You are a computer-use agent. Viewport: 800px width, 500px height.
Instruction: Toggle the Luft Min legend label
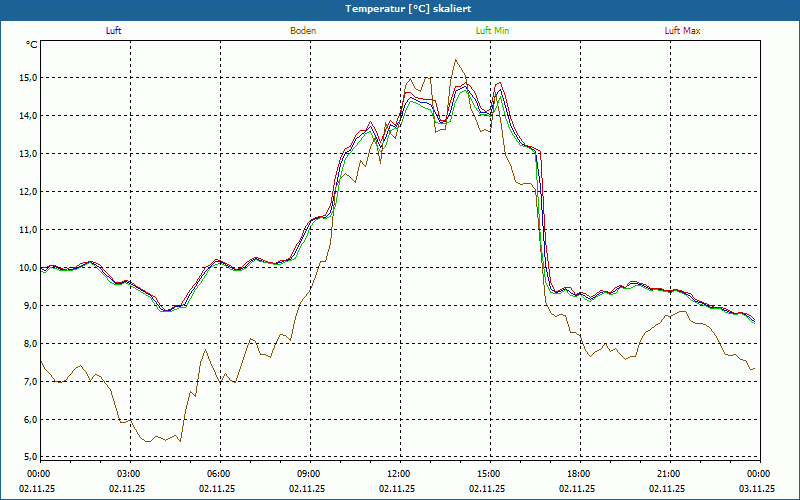(x=492, y=31)
